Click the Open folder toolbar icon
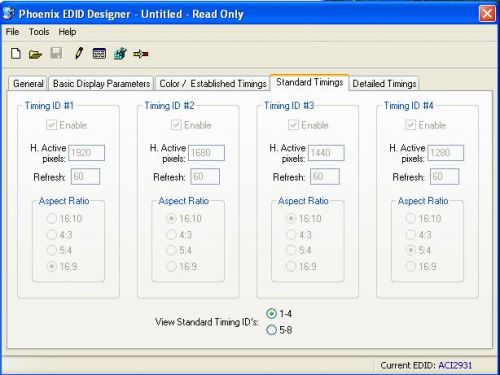Image resolution: width=500 pixels, height=375 pixels. [x=35, y=54]
